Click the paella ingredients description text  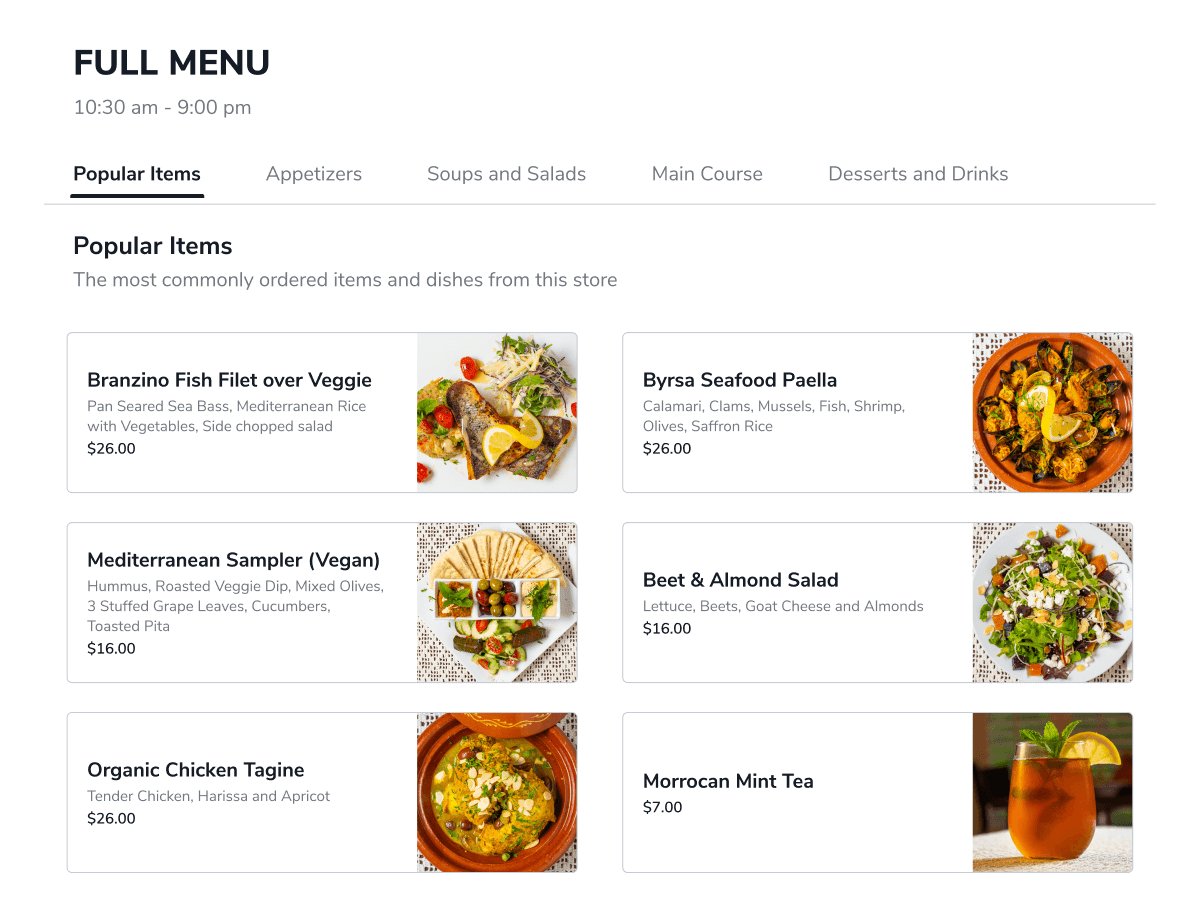774,416
